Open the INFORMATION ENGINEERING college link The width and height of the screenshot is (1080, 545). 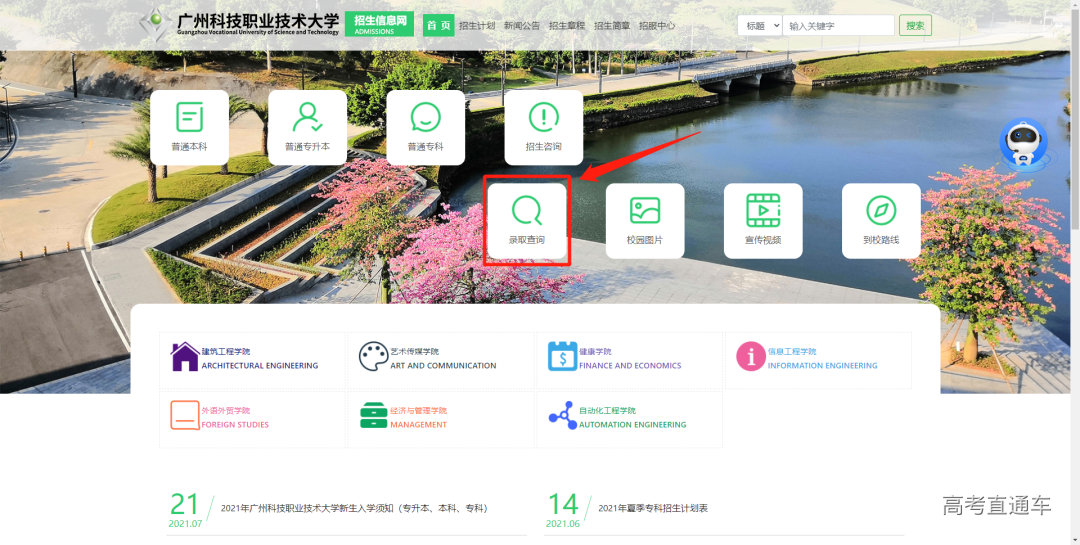pyautogui.click(x=822, y=366)
